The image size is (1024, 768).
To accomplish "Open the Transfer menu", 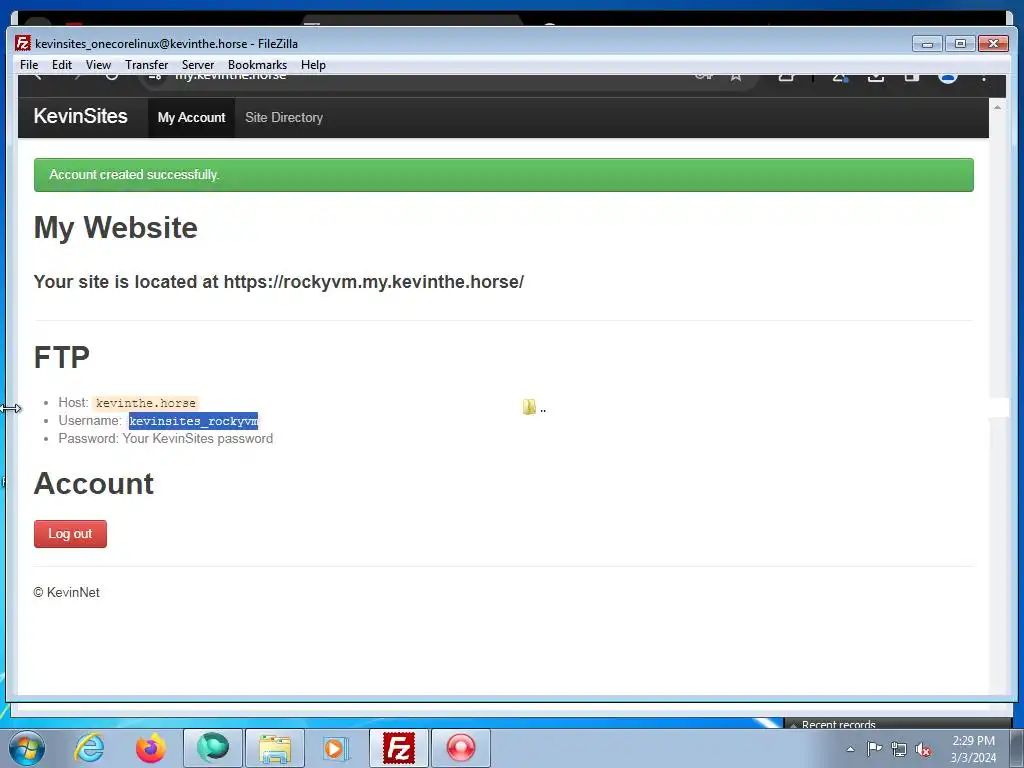I will [146, 65].
